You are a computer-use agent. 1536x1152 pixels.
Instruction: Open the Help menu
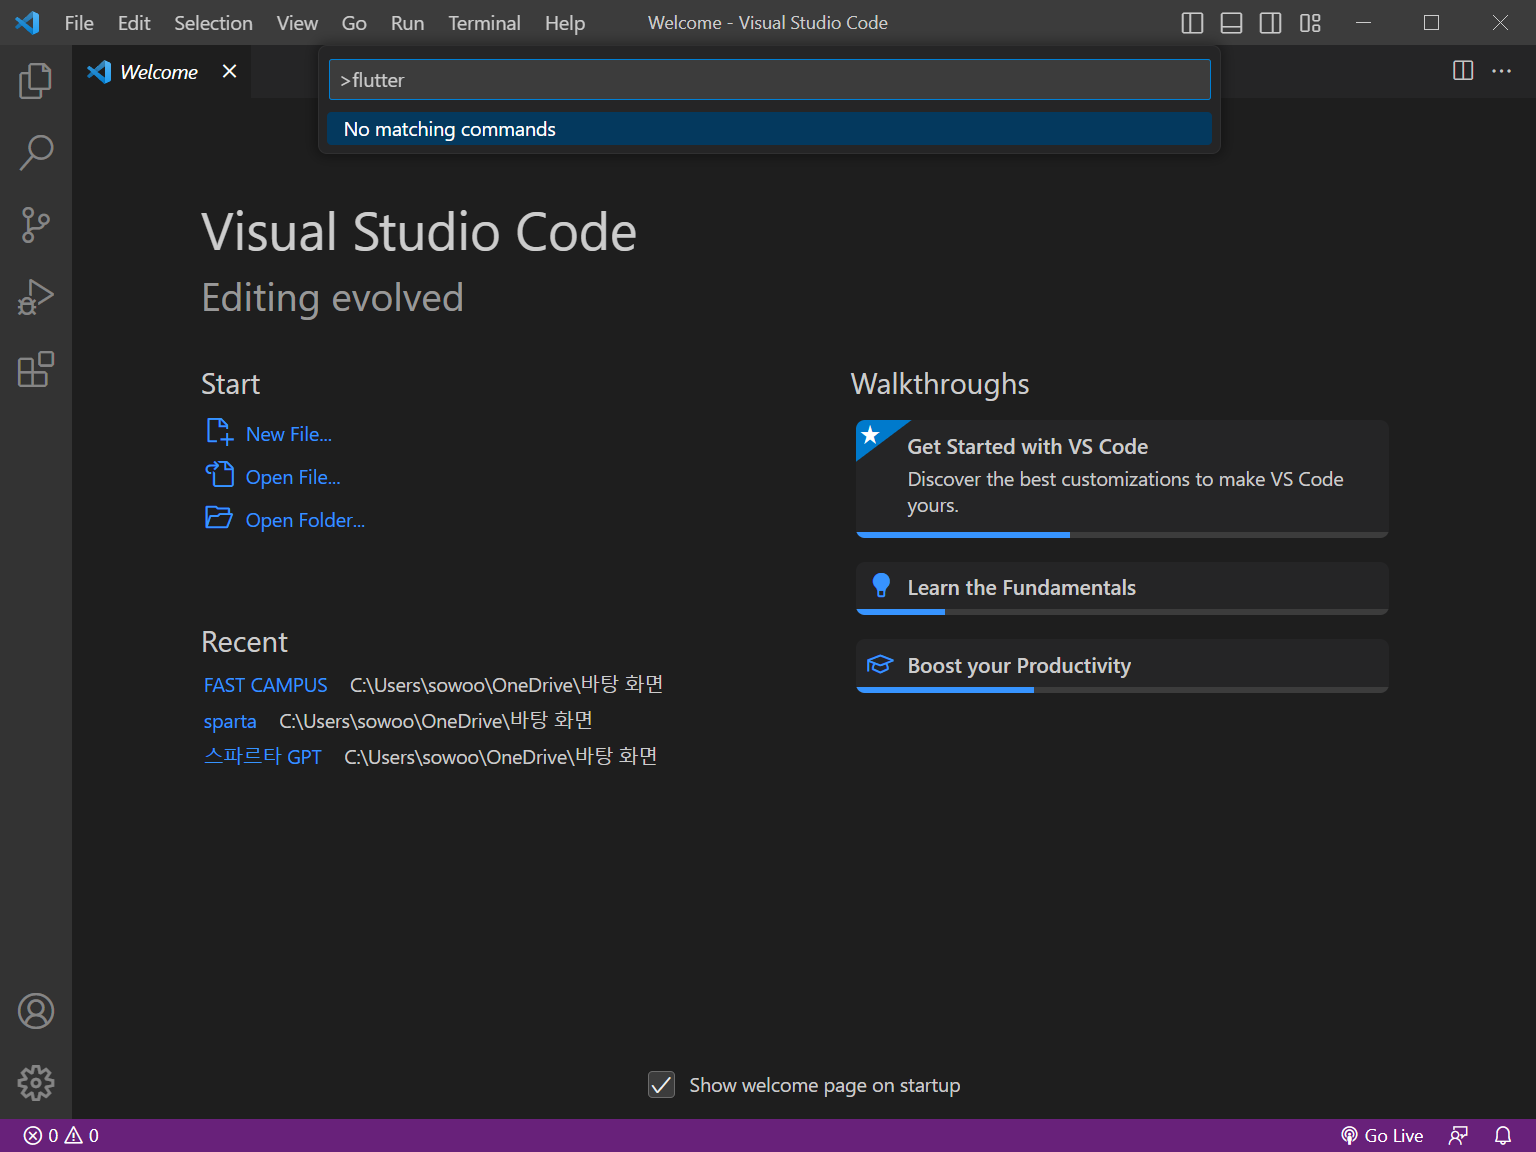click(565, 23)
